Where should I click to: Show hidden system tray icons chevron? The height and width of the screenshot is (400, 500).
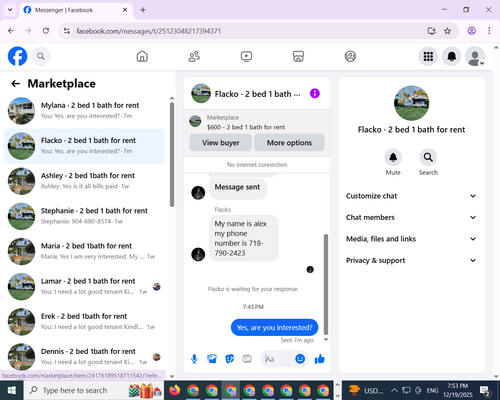click(x=394, y=390)
